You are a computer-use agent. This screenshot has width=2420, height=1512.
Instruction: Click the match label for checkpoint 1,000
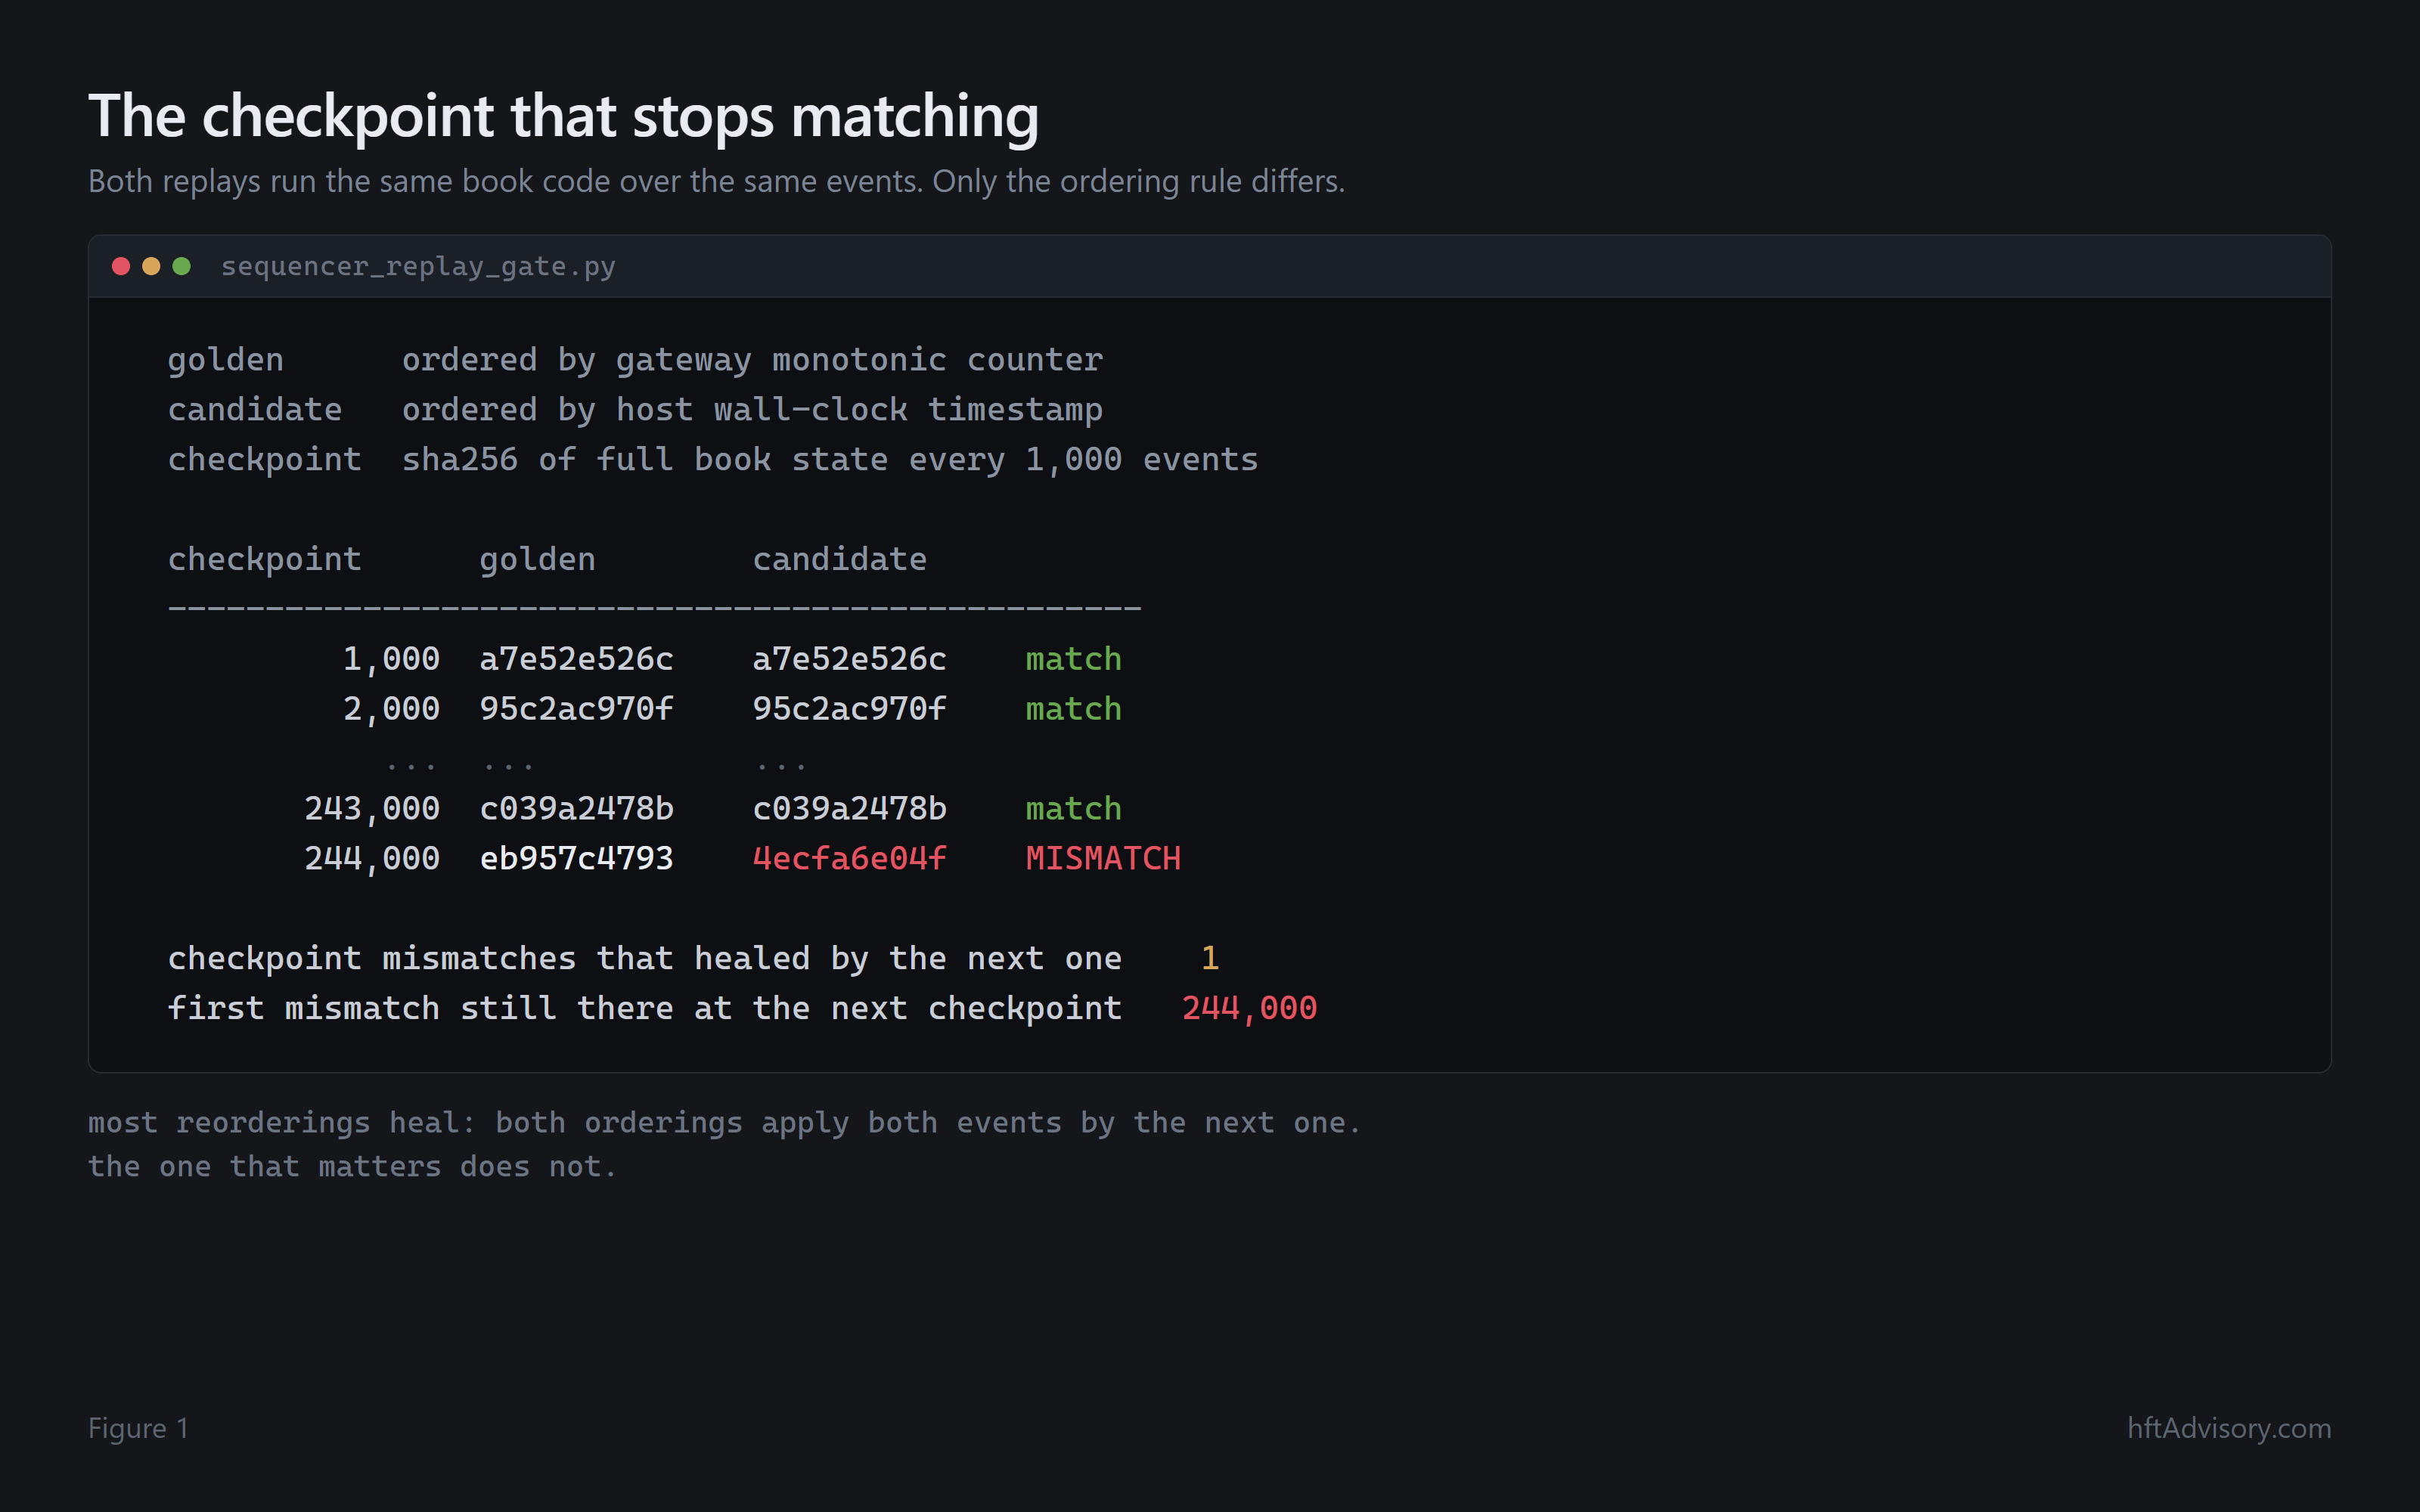coord(1073,659)
